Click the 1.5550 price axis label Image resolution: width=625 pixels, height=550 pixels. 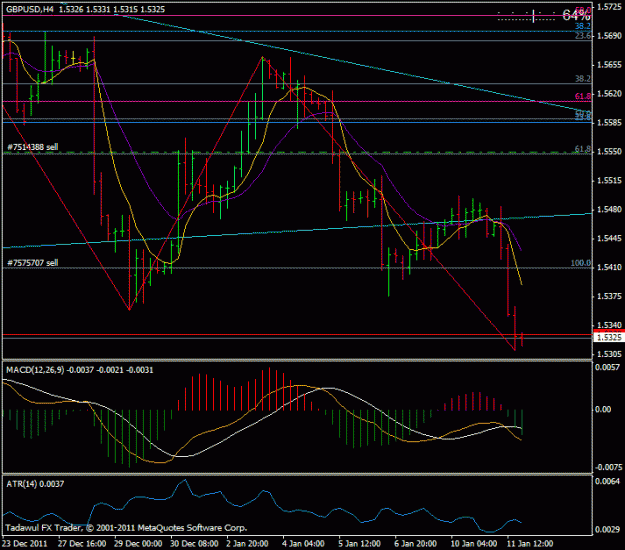(609, 151)
